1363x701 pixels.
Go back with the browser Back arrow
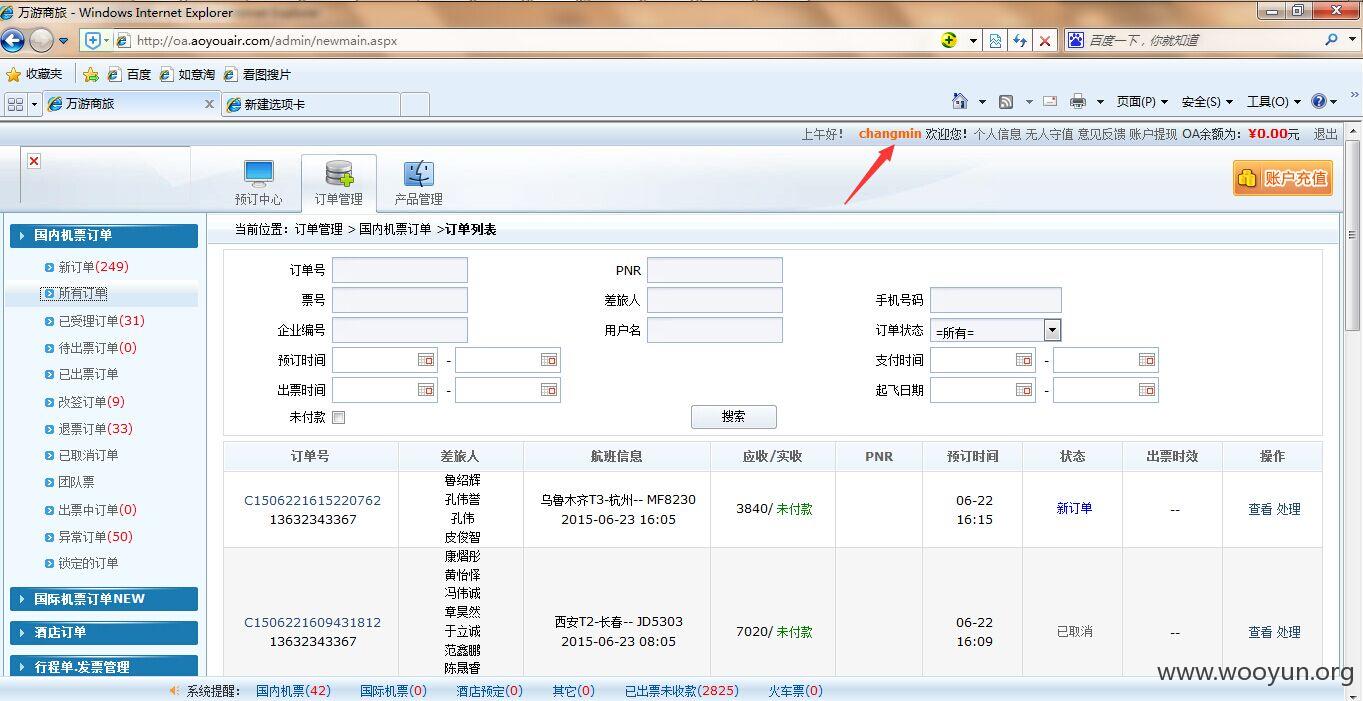[12, 40]
